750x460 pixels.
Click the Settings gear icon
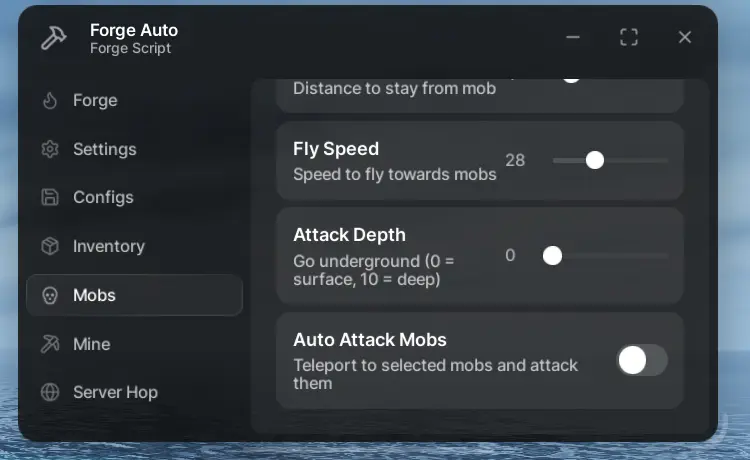tap(50, 150)
